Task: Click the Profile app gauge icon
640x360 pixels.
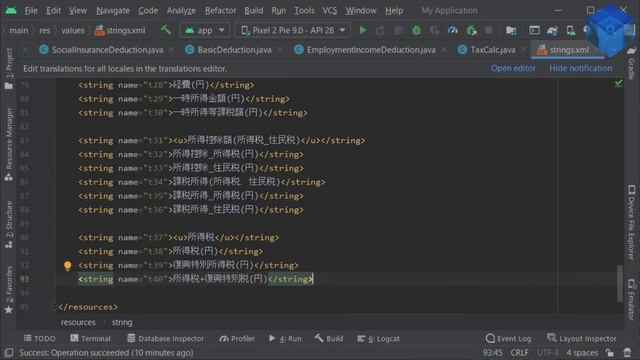Action: [x=453, y=30]
